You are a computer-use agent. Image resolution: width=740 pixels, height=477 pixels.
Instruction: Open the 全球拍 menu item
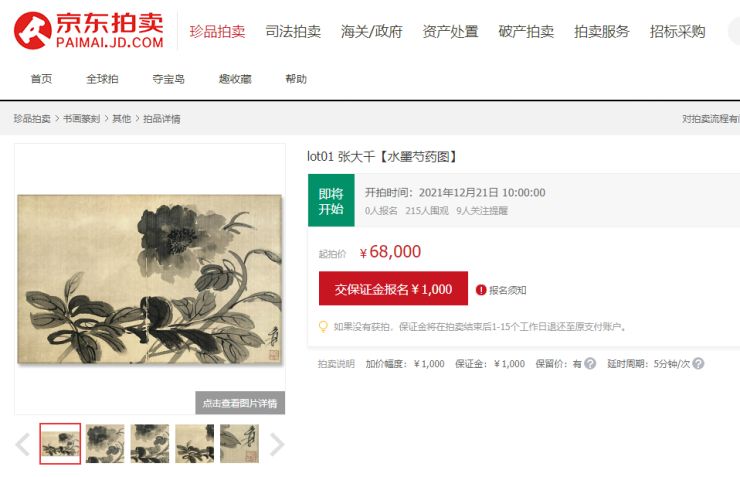[x=102, y=79]
